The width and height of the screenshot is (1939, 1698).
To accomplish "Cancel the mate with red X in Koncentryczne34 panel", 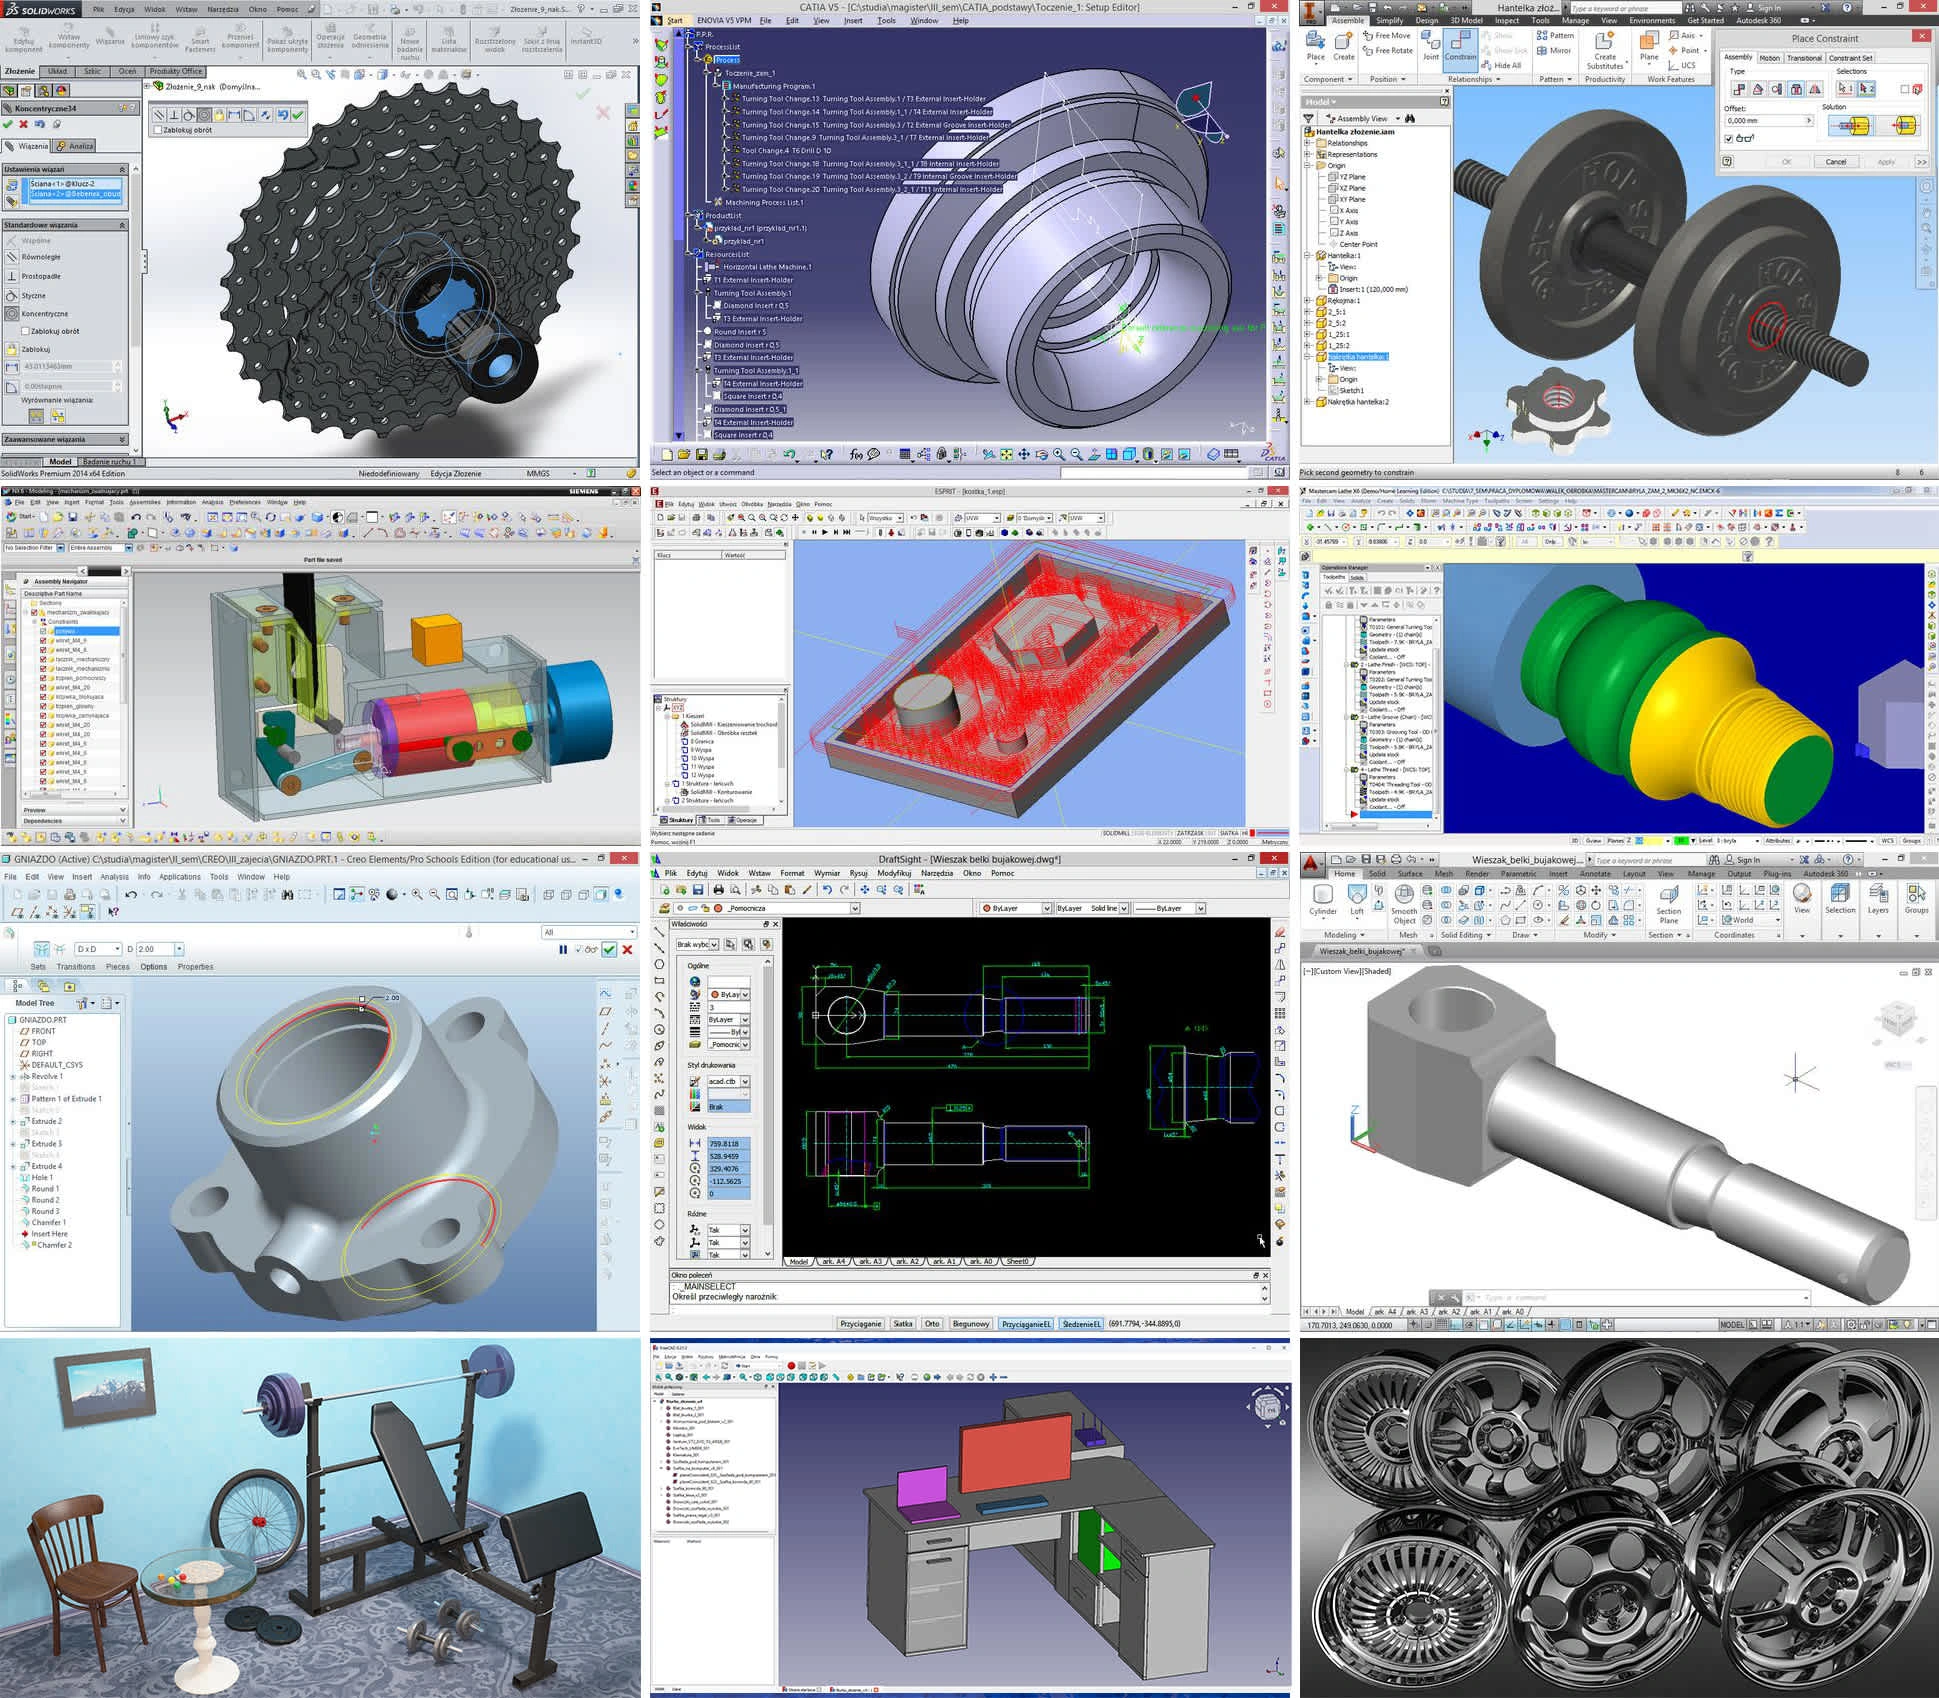I will [x=23, y=124].
